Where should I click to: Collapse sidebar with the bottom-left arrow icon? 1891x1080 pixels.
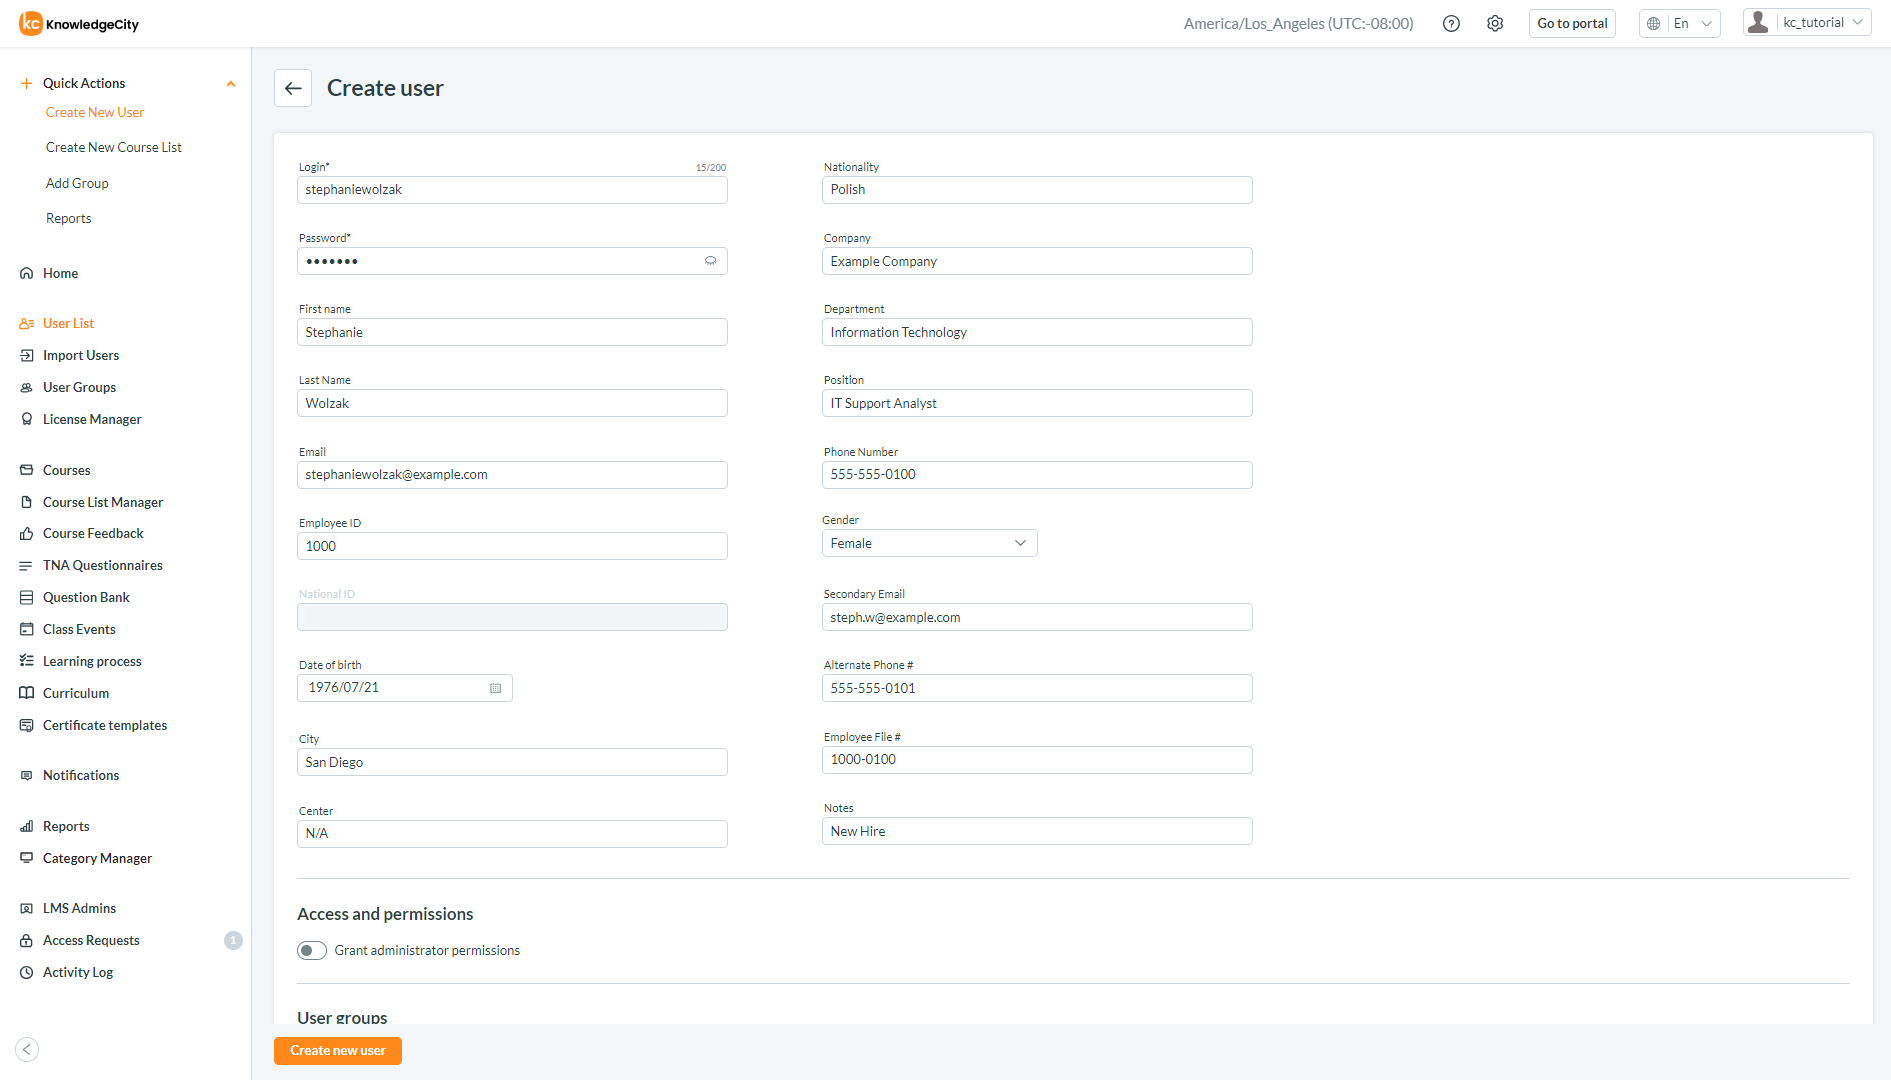coord(27,1049)
